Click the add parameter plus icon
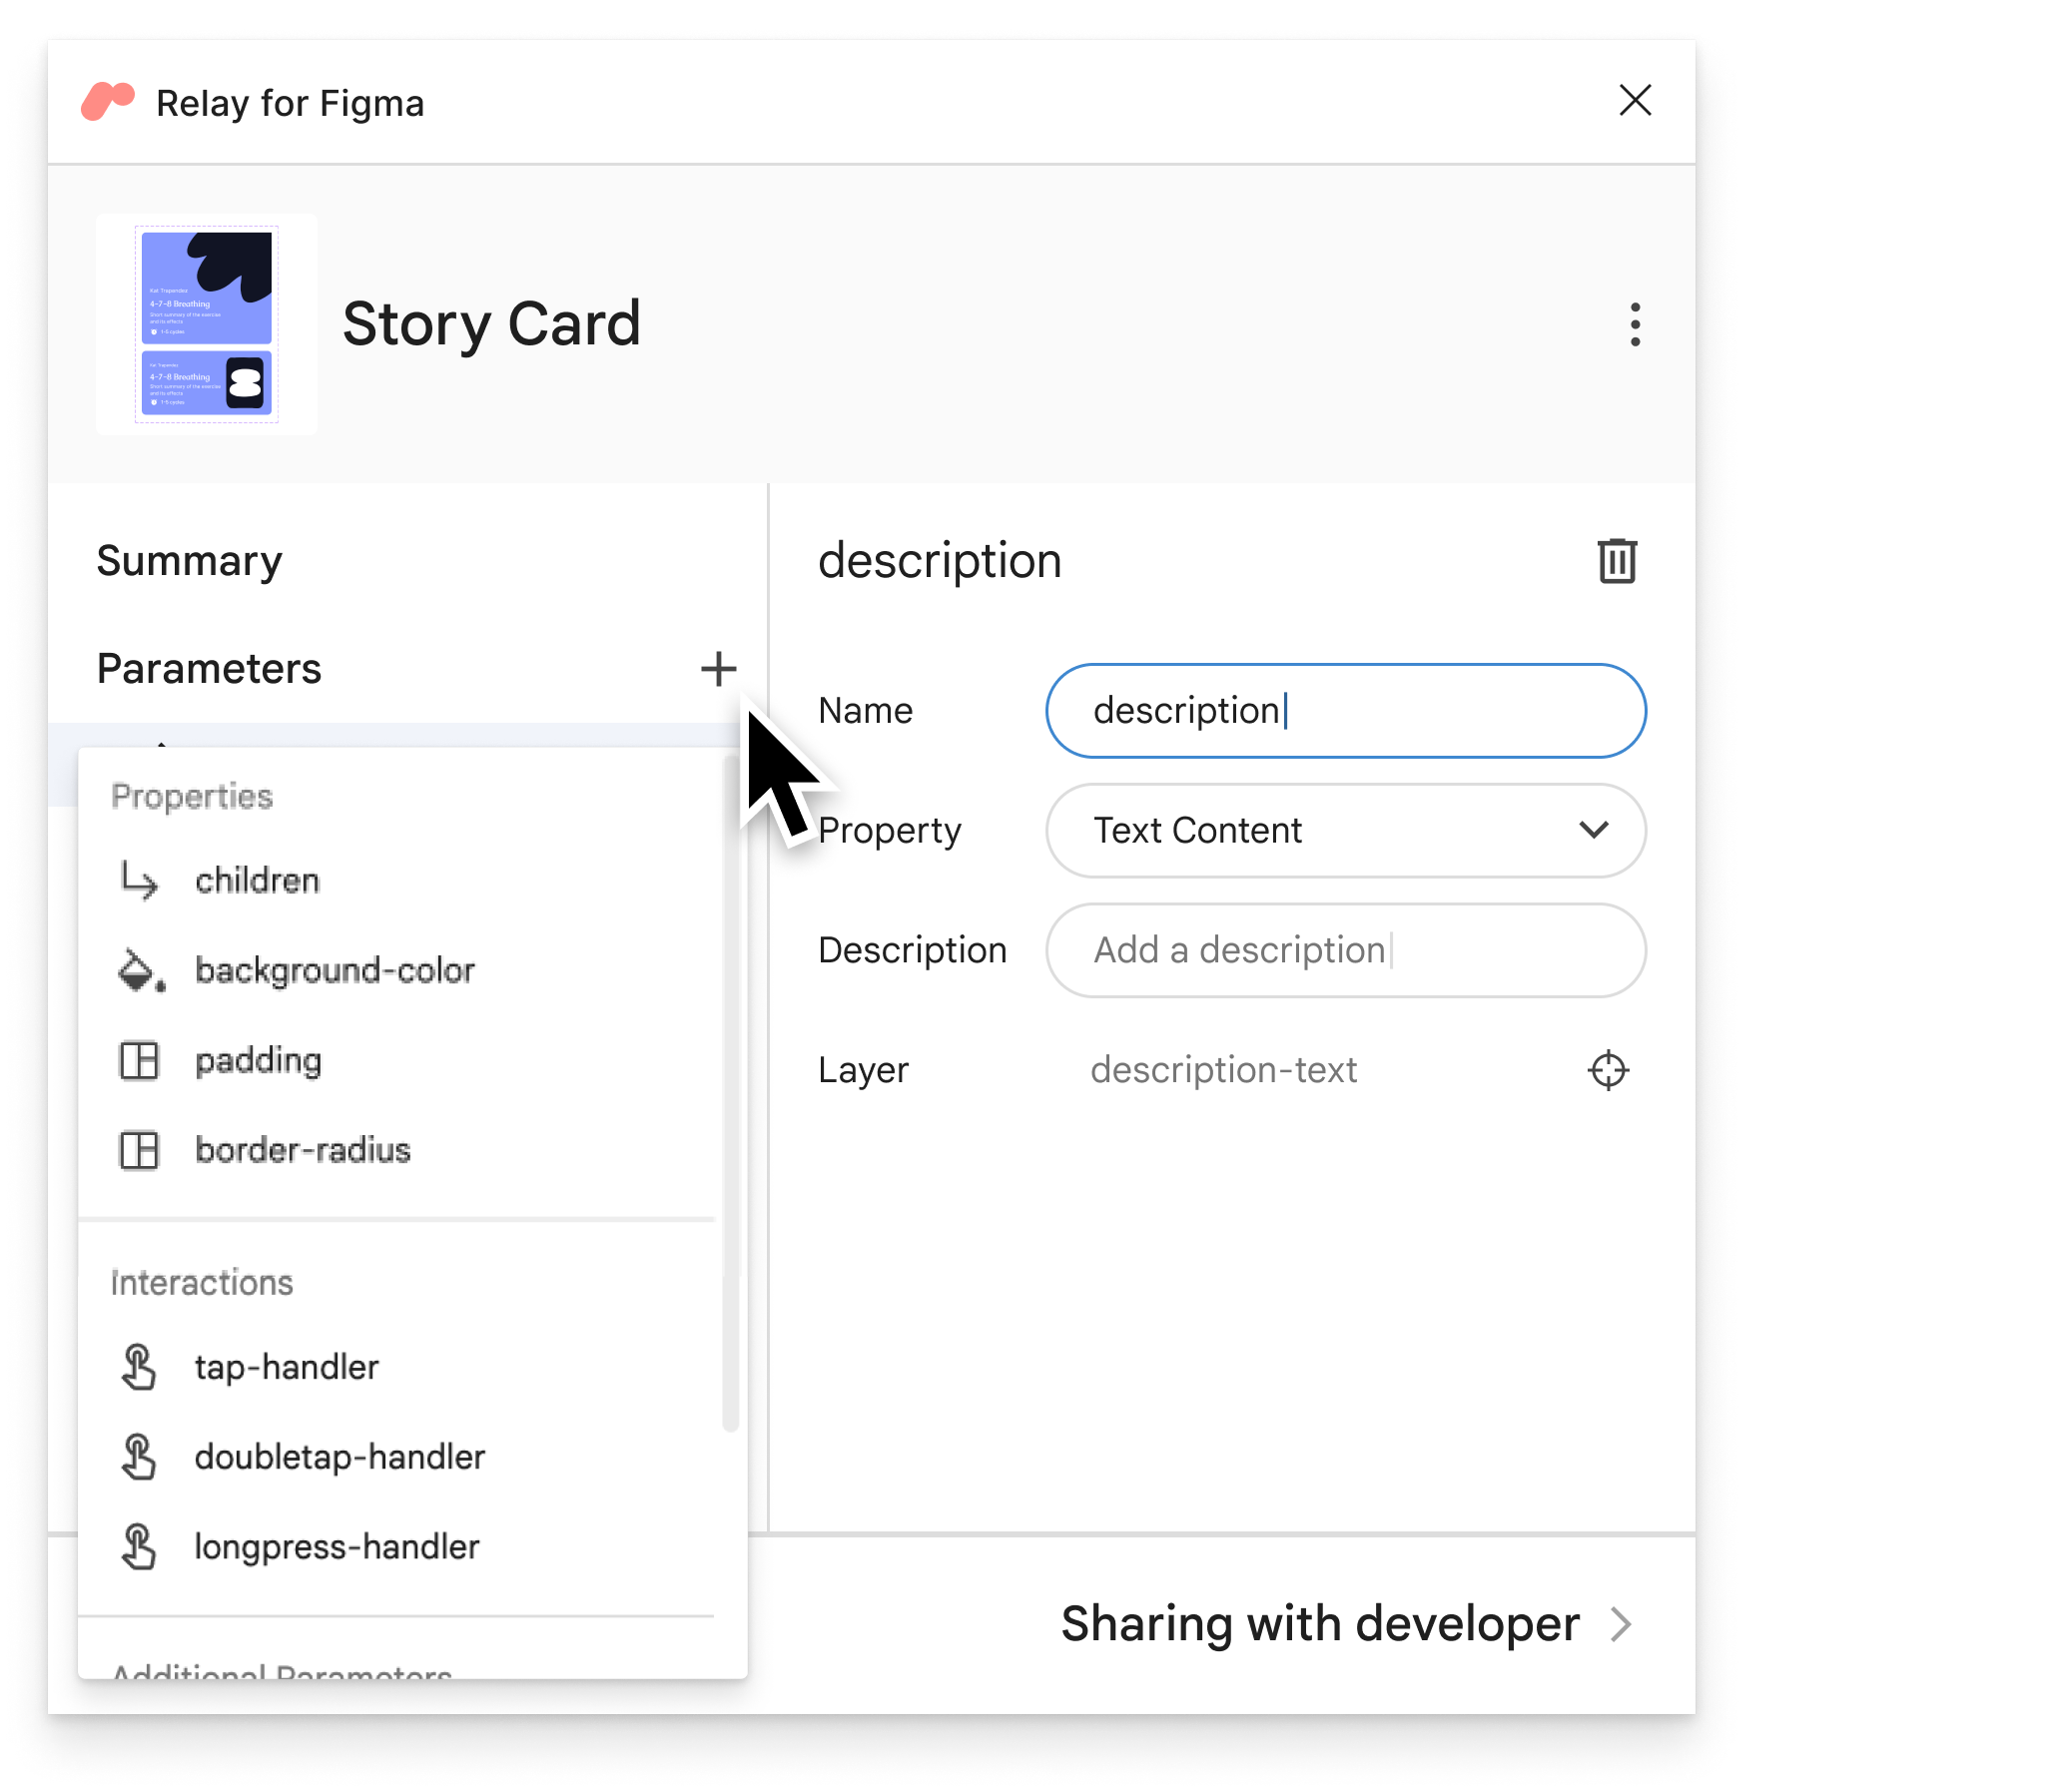 click(x=719, y=668)
